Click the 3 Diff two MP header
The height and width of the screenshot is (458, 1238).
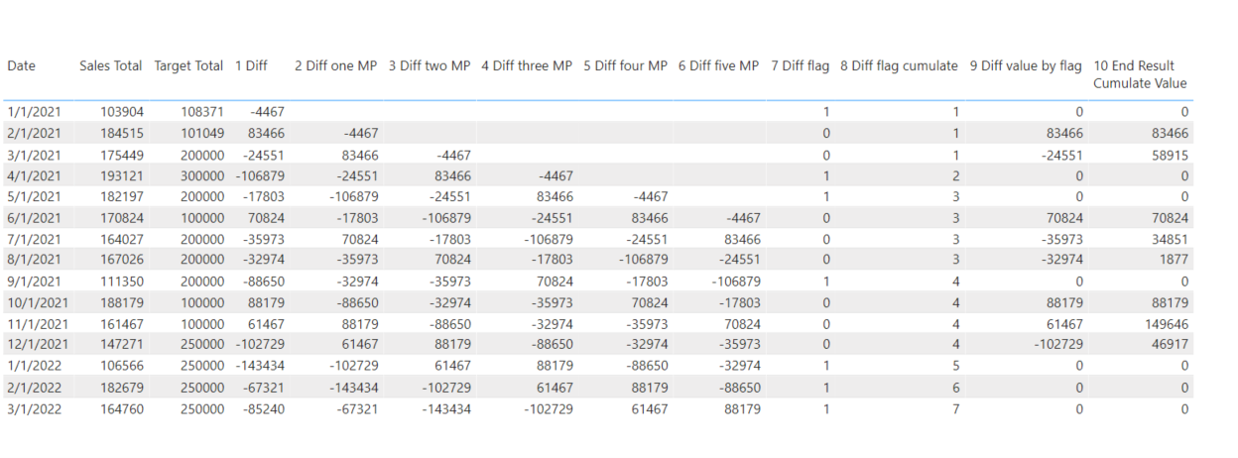coord(429,66)
